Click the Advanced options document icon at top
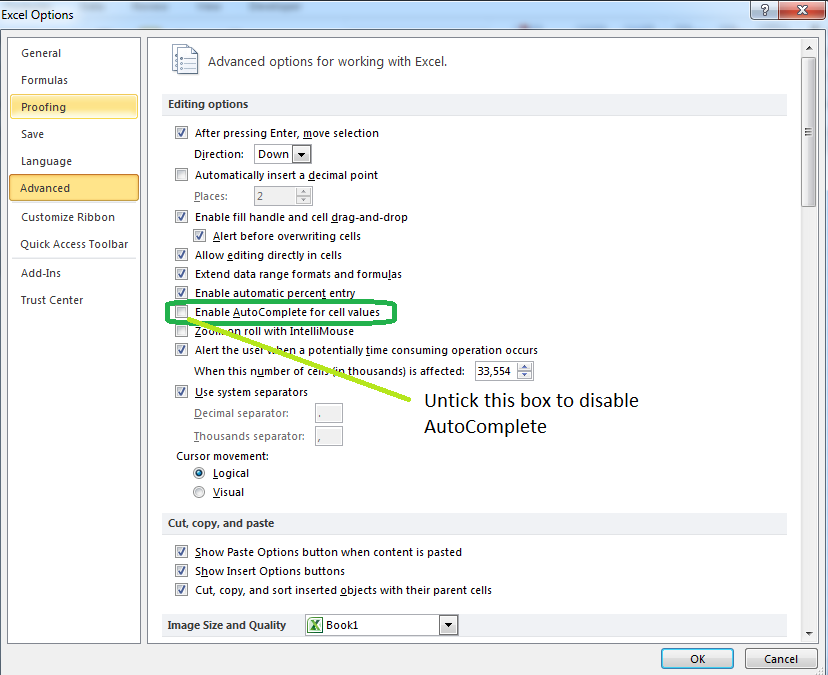Image resolution: width=828 pixels, height=675 pixels. click(185, 60)
